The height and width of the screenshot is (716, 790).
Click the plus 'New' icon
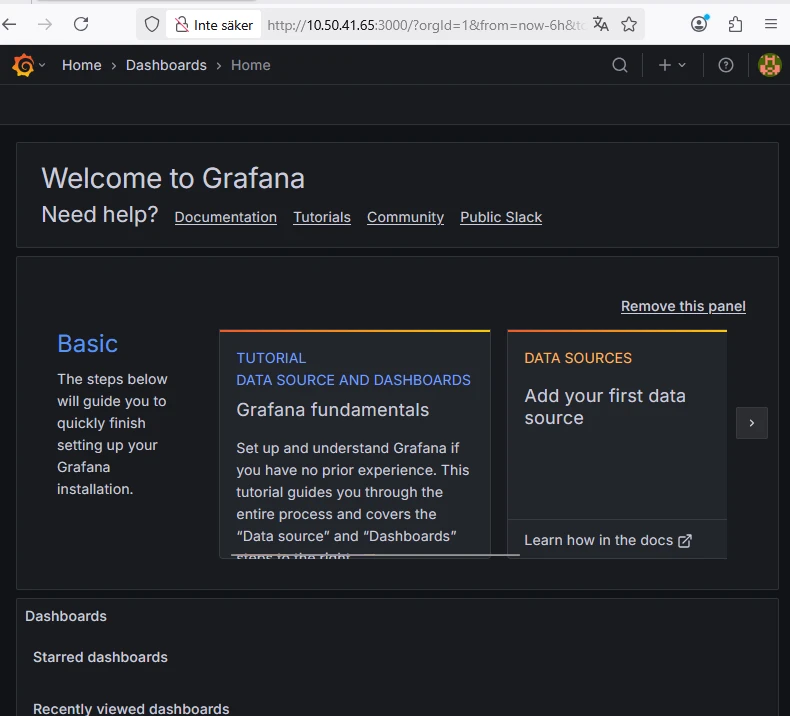665,65
